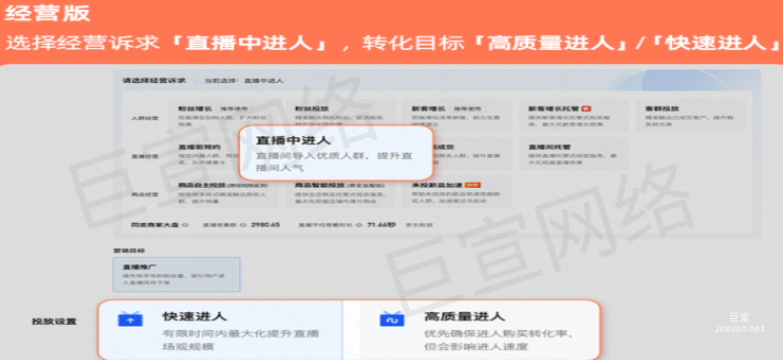The height and width of the screenshot is (360, 783).
Task: Click the 2980.65 live views value
Action: [x=266, y=225]
